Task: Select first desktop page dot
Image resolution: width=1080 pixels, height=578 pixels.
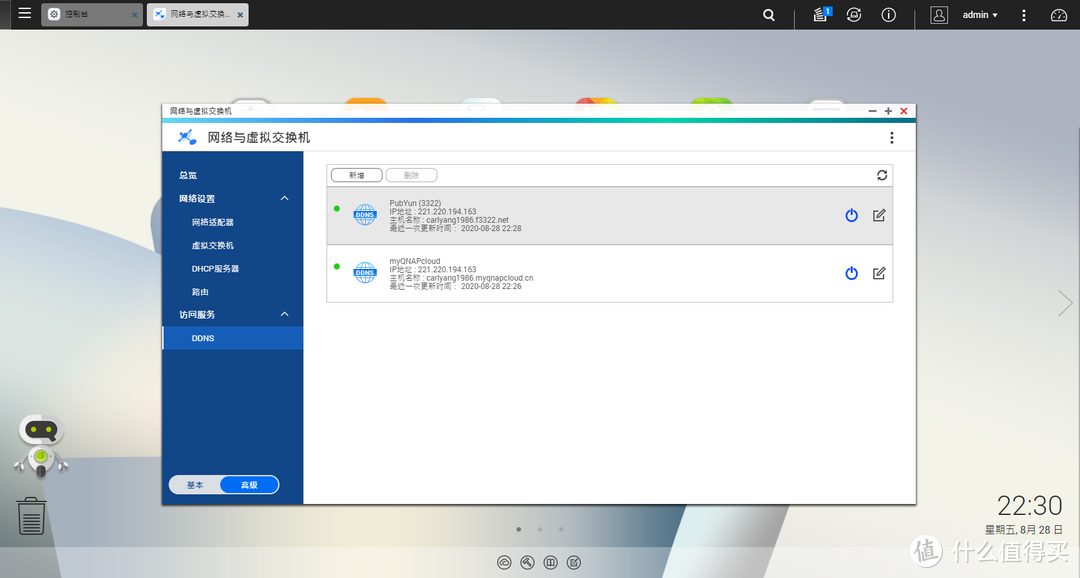Action: point(519,530)
